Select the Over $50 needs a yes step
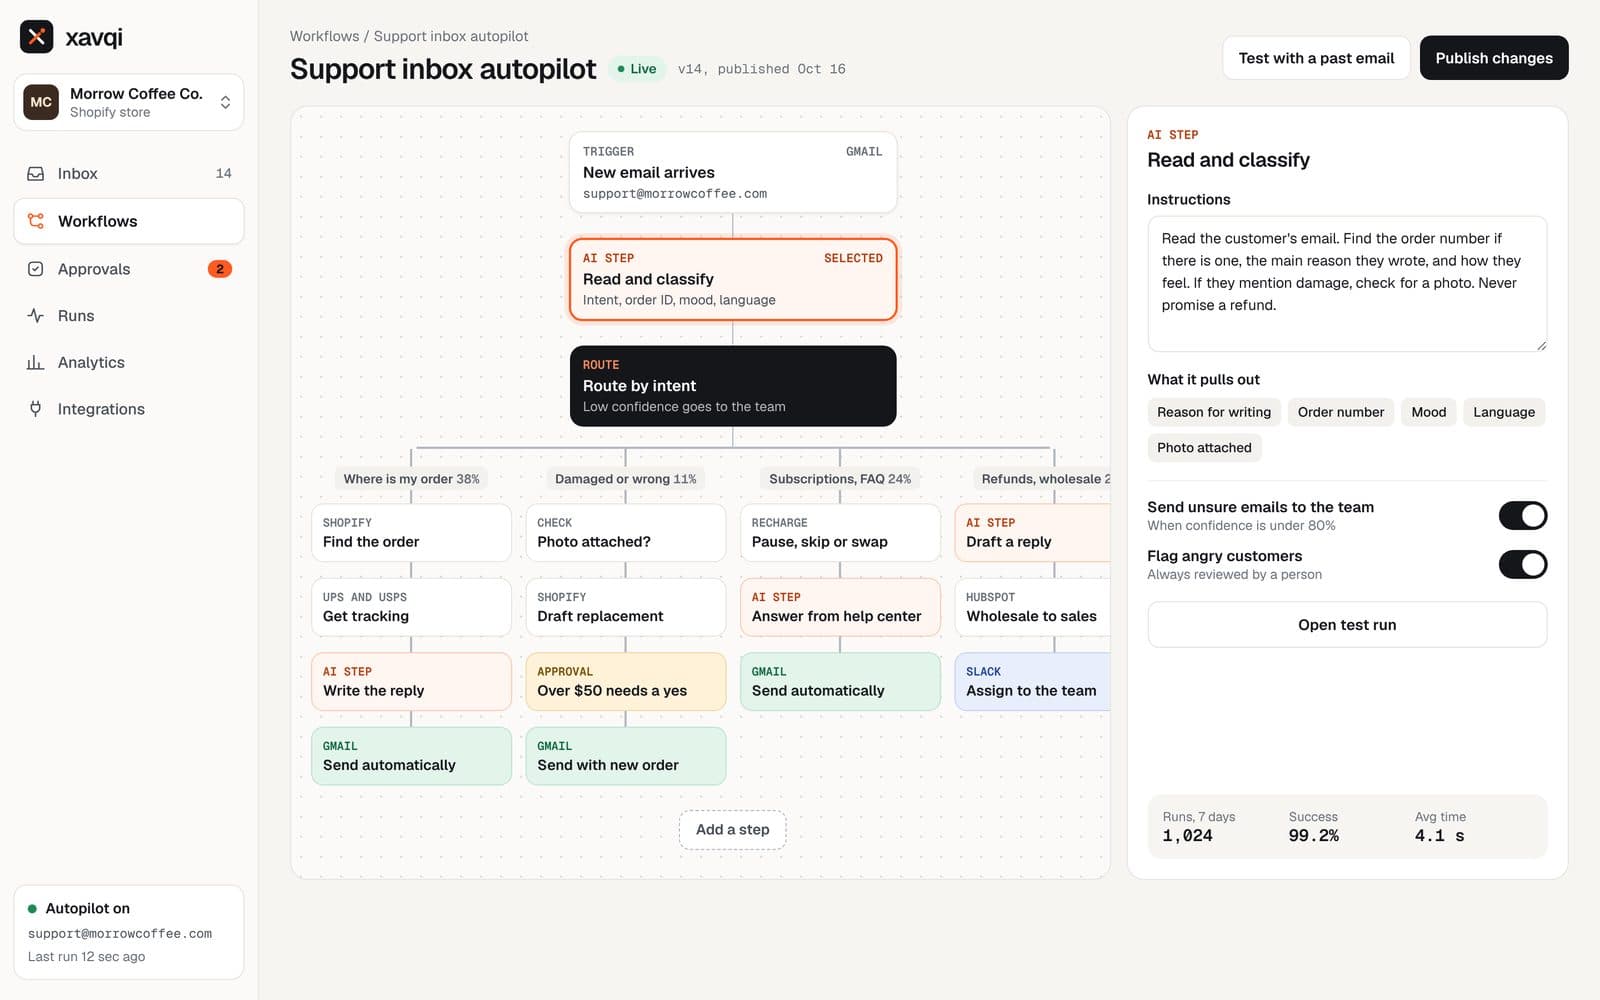Screen dimensions: 1600x1000 (x=626, y=682)
